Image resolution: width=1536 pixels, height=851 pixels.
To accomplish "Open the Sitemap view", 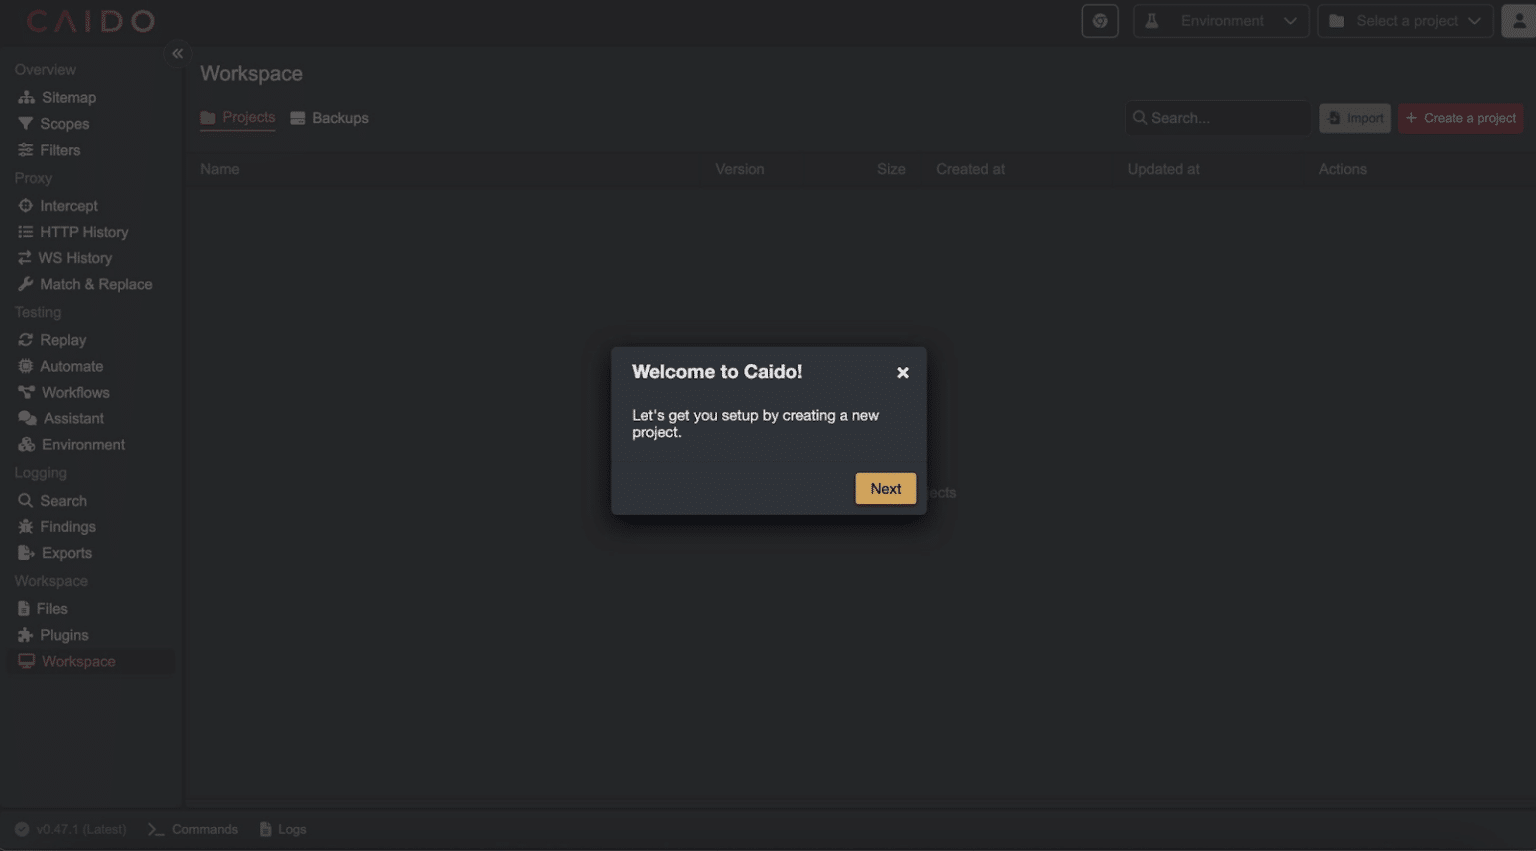I will (x=68, y=97).
